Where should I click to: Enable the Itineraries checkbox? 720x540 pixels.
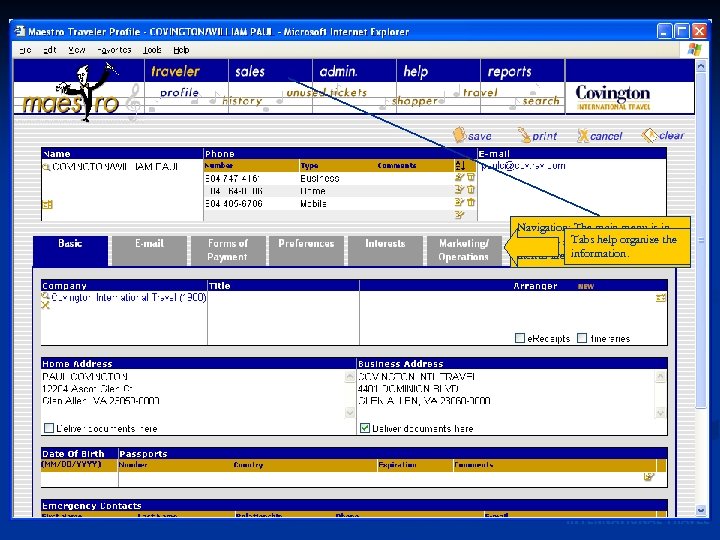(582, 338)
